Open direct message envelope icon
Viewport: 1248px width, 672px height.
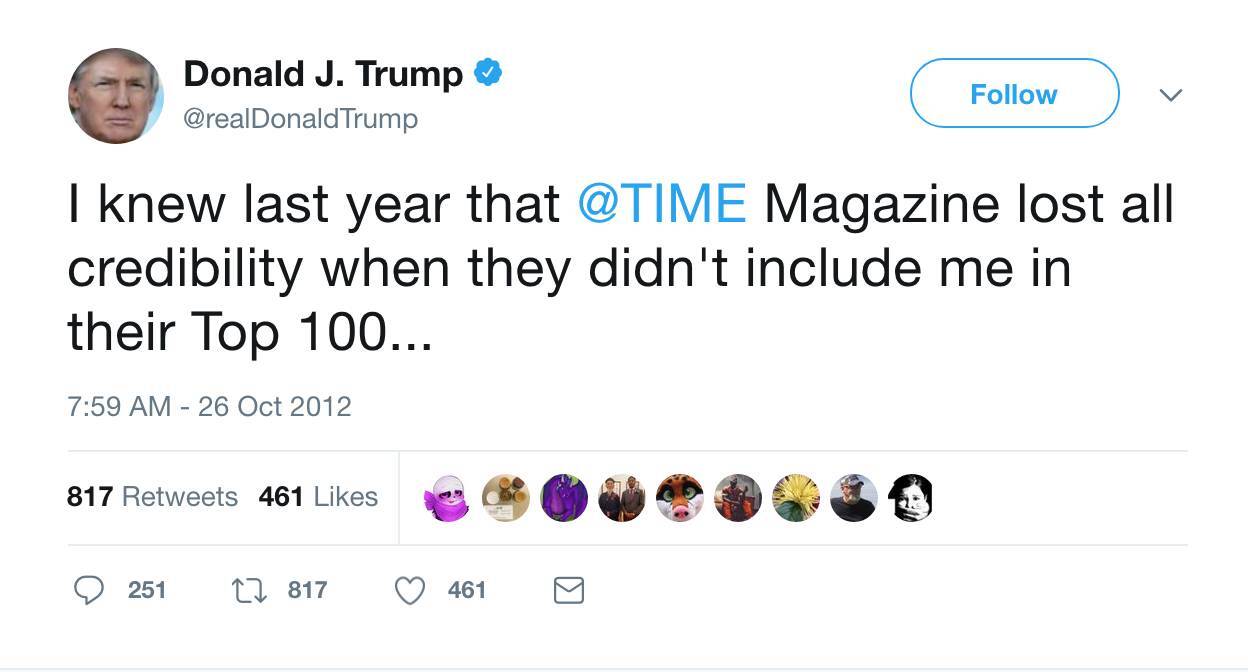[x=569, y=591]
